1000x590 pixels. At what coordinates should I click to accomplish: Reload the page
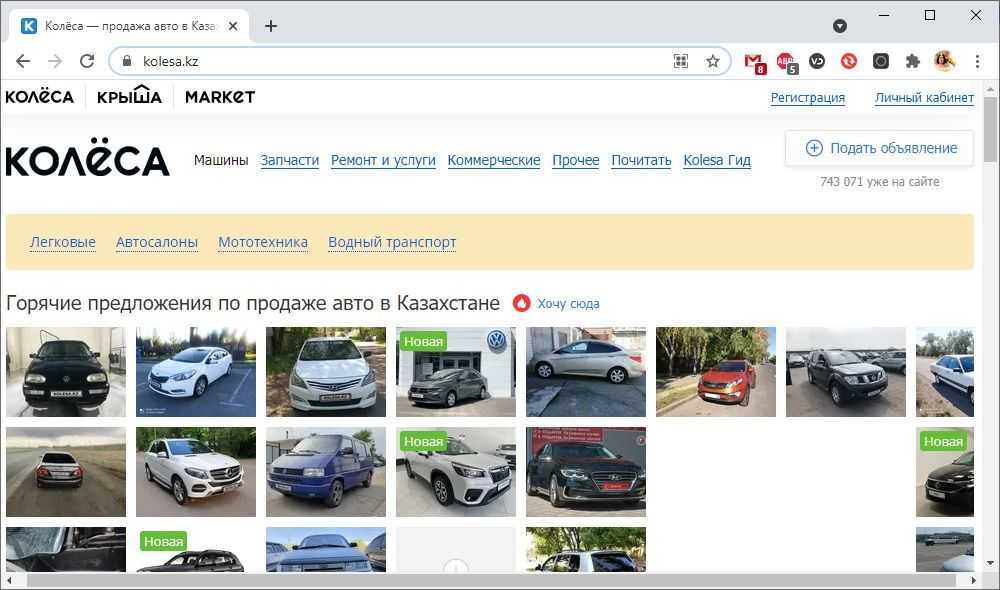(x=87, y=61)
